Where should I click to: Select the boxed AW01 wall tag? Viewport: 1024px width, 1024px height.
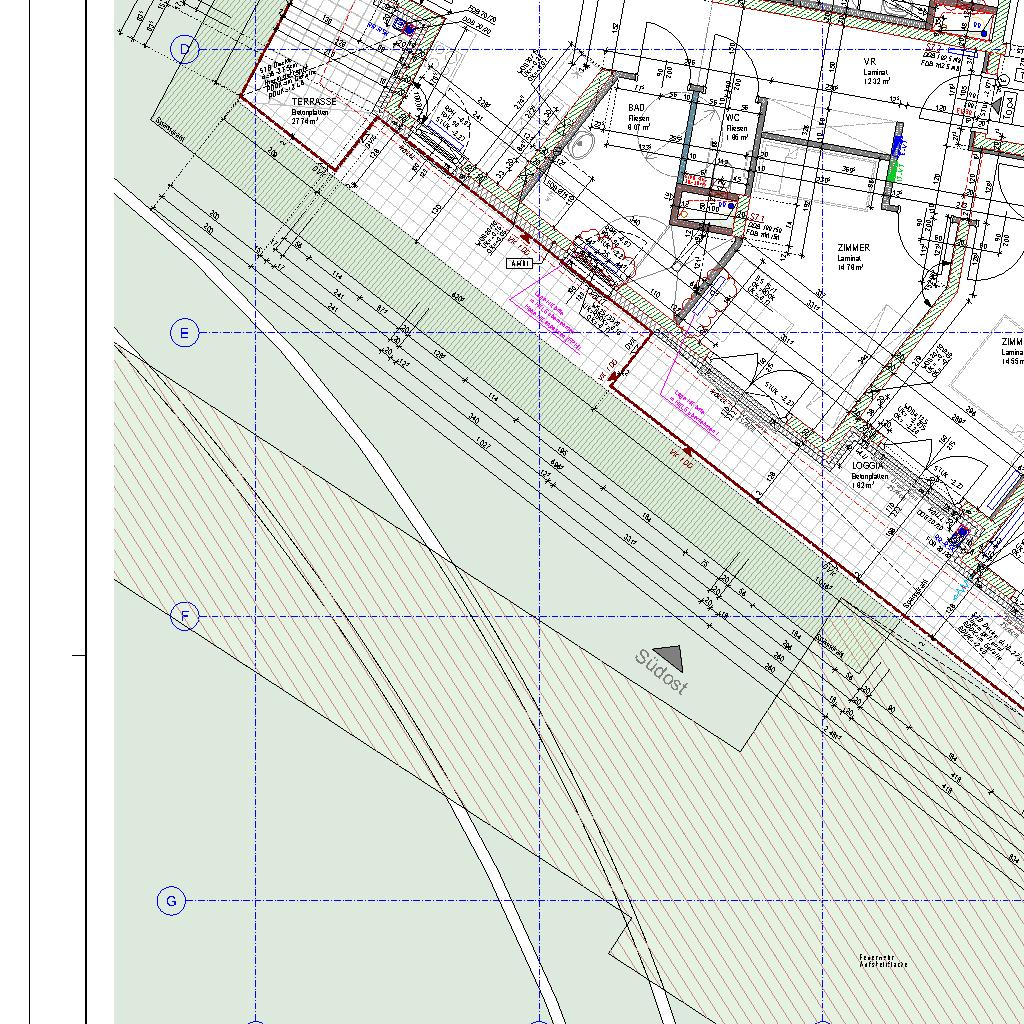[x=519, y=263]
